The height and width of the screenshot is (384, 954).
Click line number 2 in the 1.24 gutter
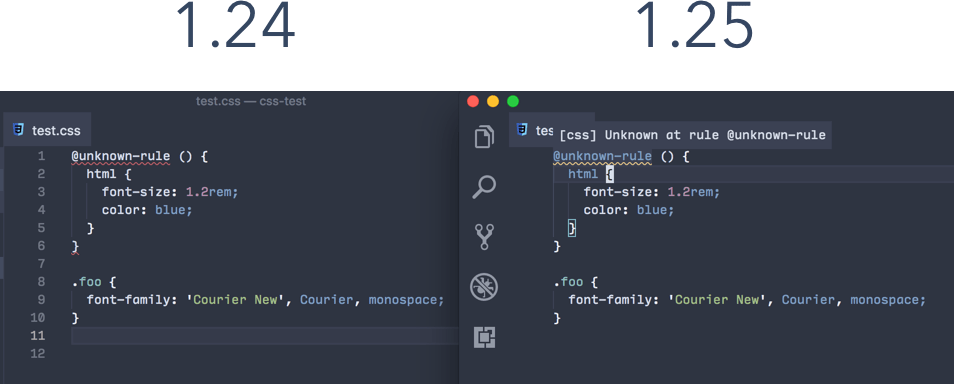tap(41, 174)
